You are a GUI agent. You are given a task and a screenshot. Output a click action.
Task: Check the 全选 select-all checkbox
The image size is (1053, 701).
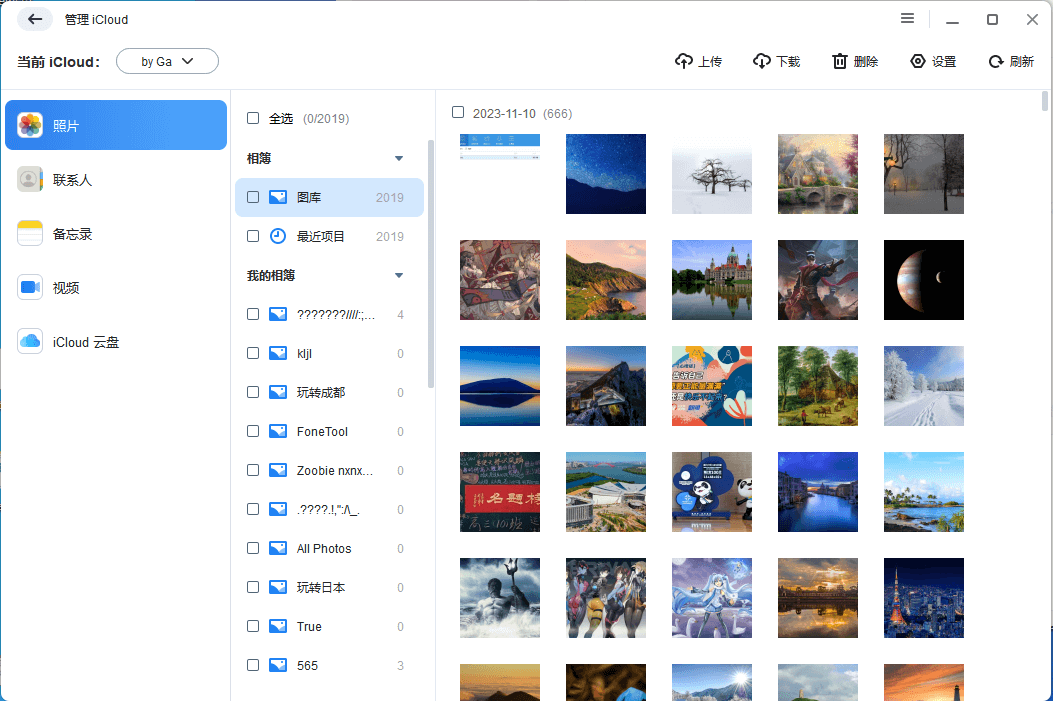[x=253, y=118]
